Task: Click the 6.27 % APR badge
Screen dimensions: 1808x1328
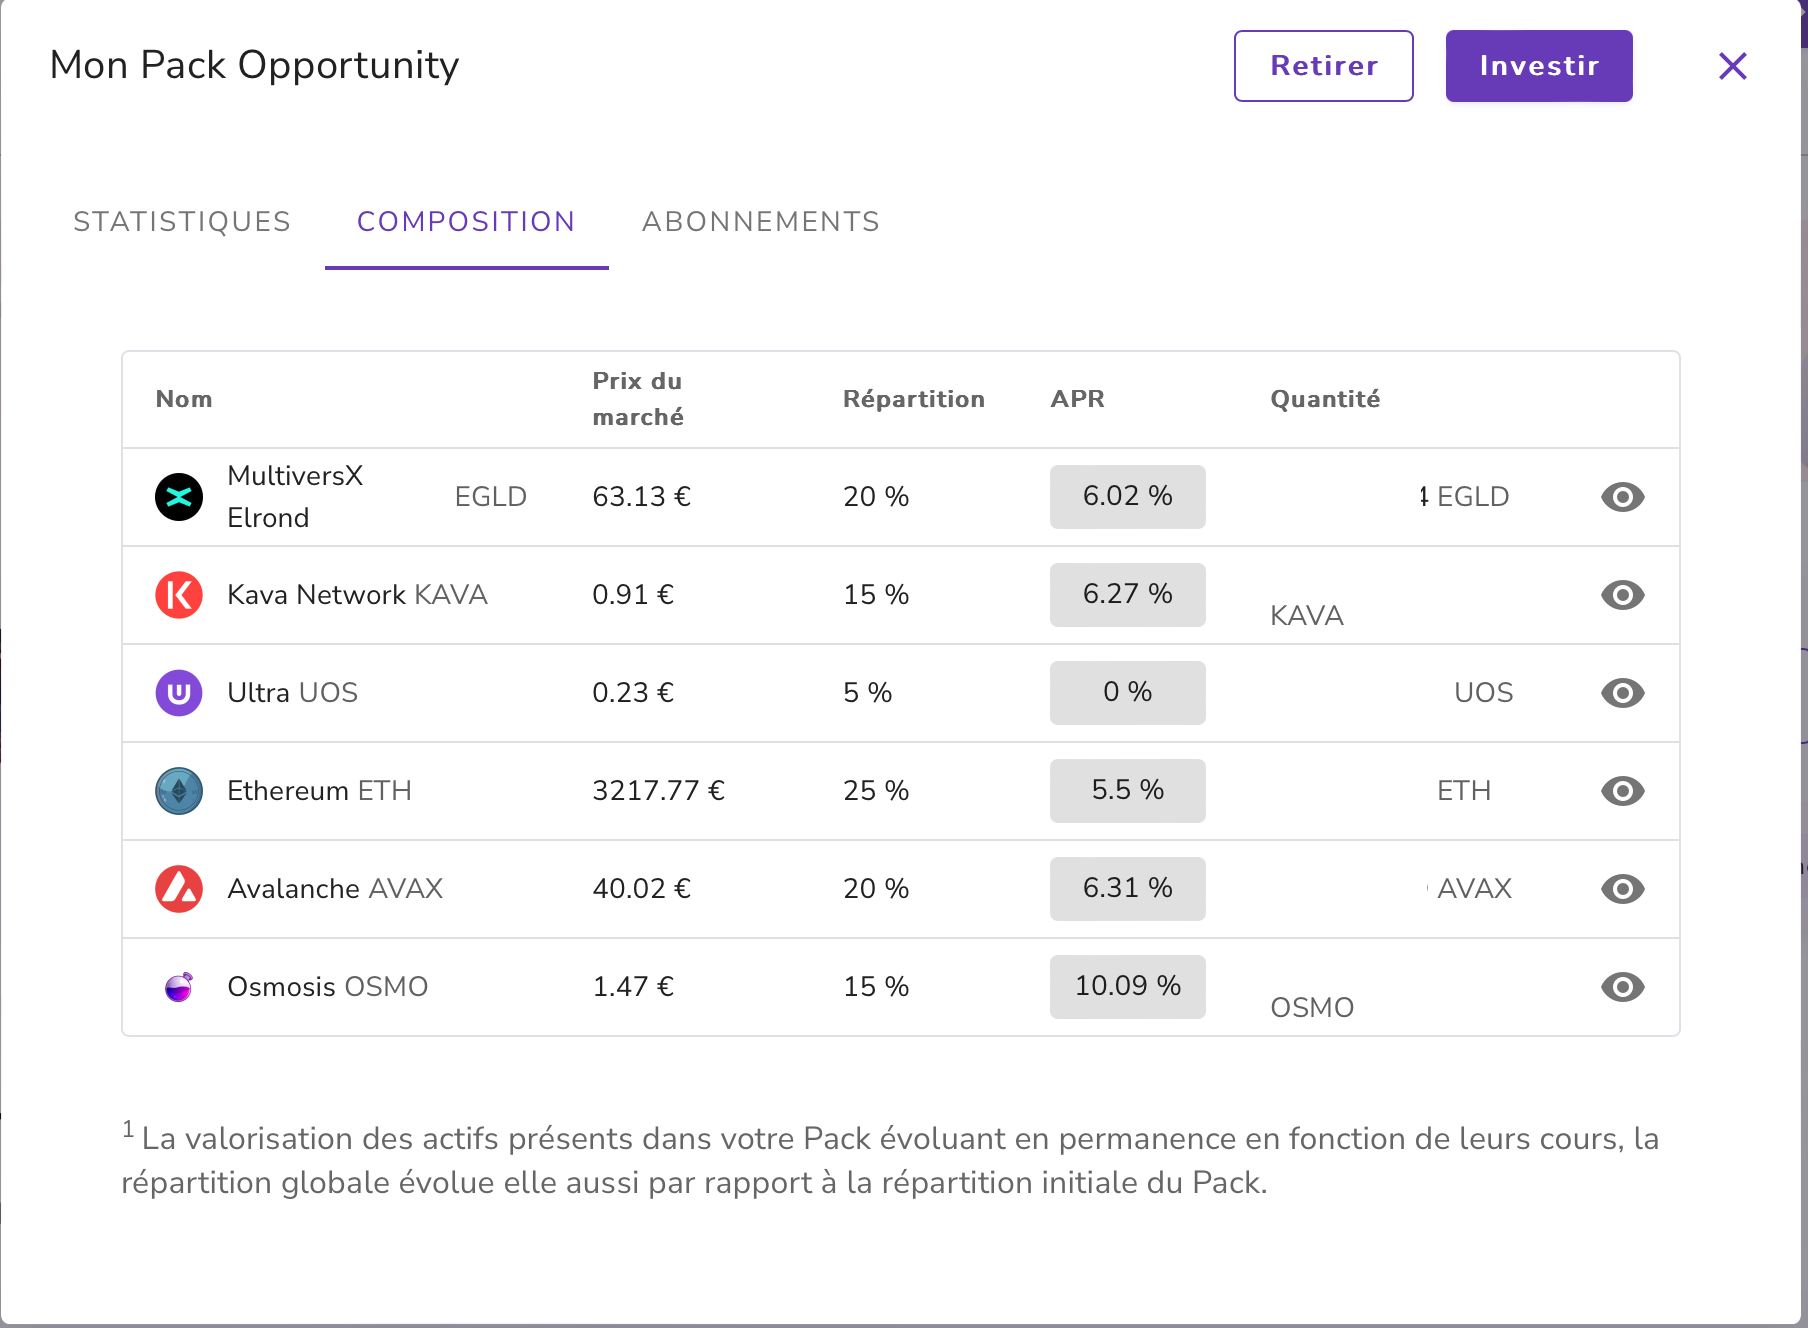Action: pos(1127,595)
